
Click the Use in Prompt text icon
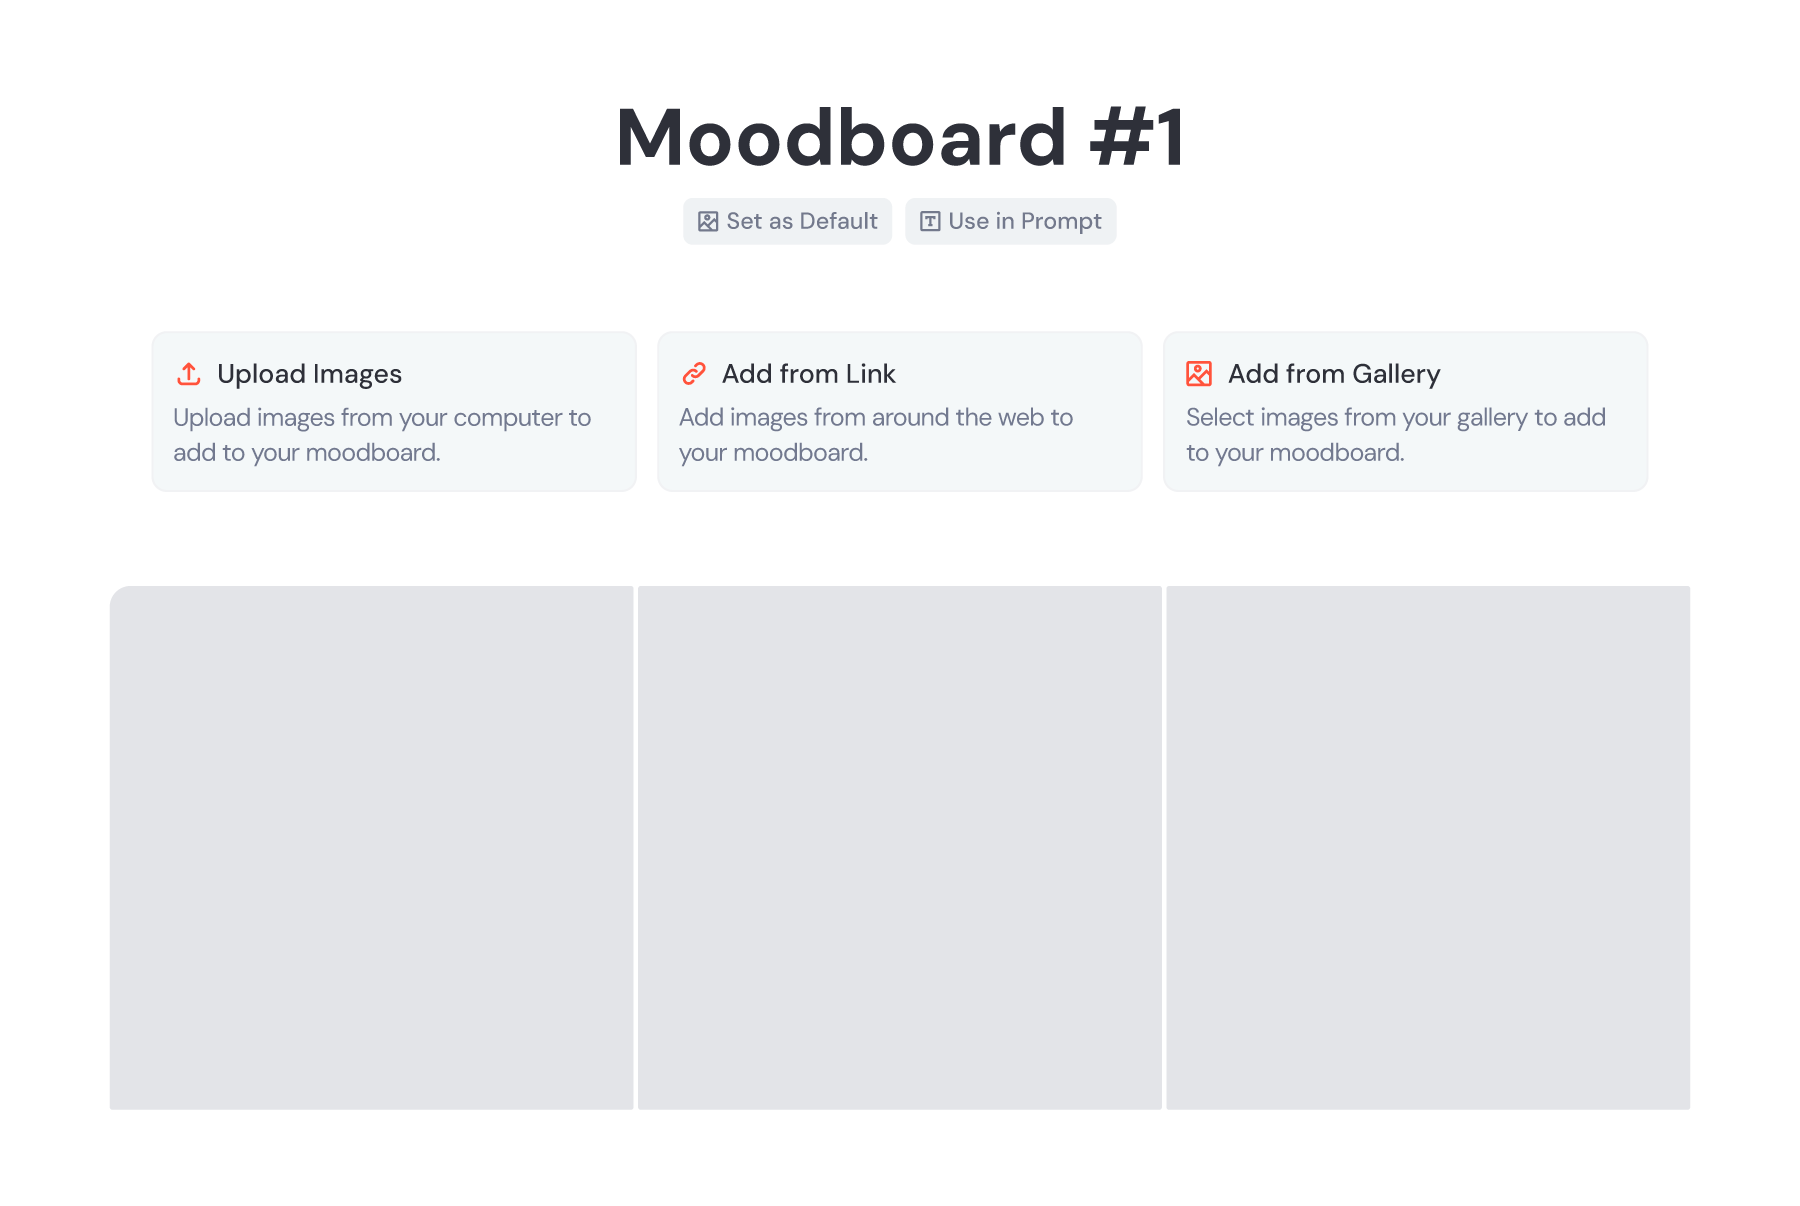(x=930, y=222)
